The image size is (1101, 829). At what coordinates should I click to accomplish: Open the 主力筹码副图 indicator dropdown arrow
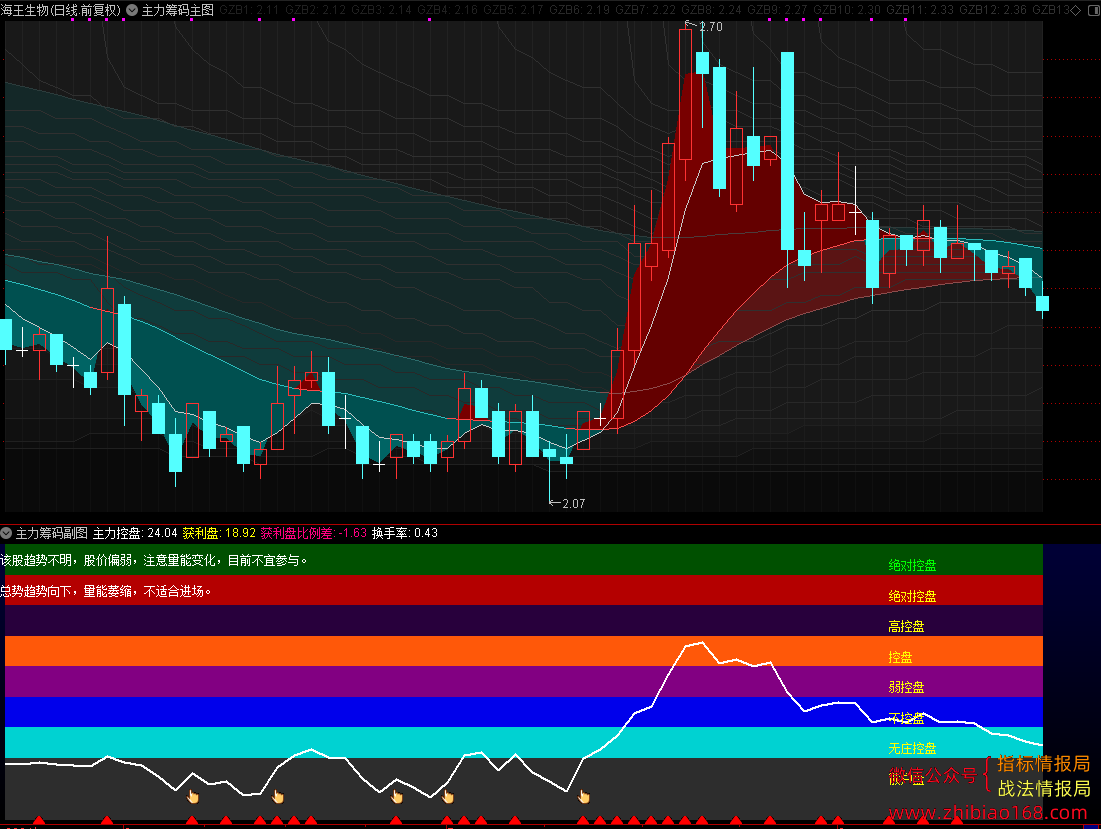coord(6,533)
